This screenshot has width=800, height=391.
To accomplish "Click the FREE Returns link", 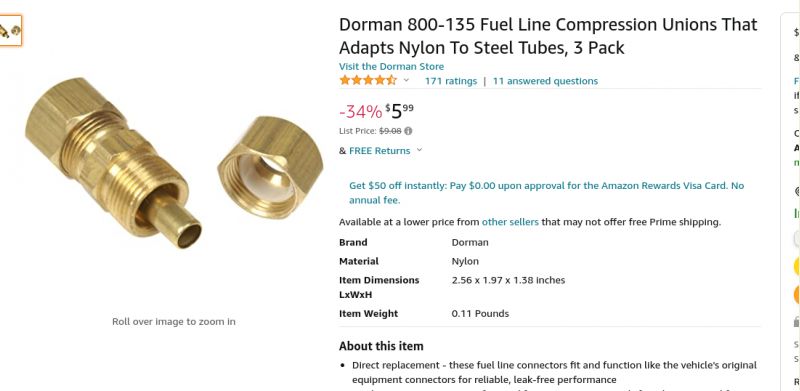I will (380, 151).
